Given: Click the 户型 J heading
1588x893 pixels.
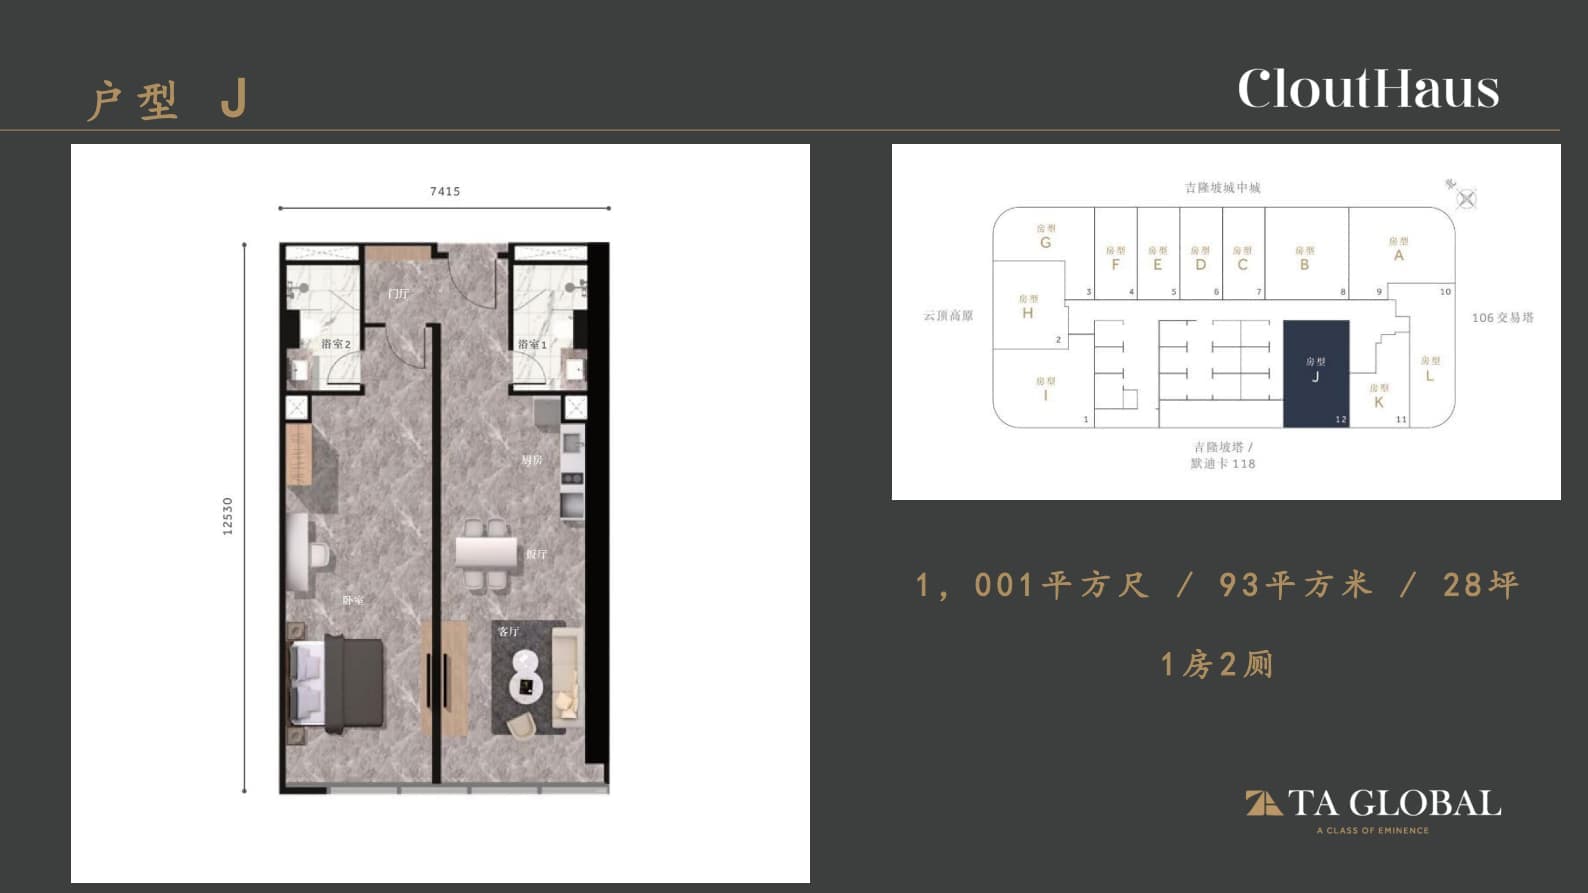Looking at the screenshot, I should pyautogui.click(x=167, y=100).
